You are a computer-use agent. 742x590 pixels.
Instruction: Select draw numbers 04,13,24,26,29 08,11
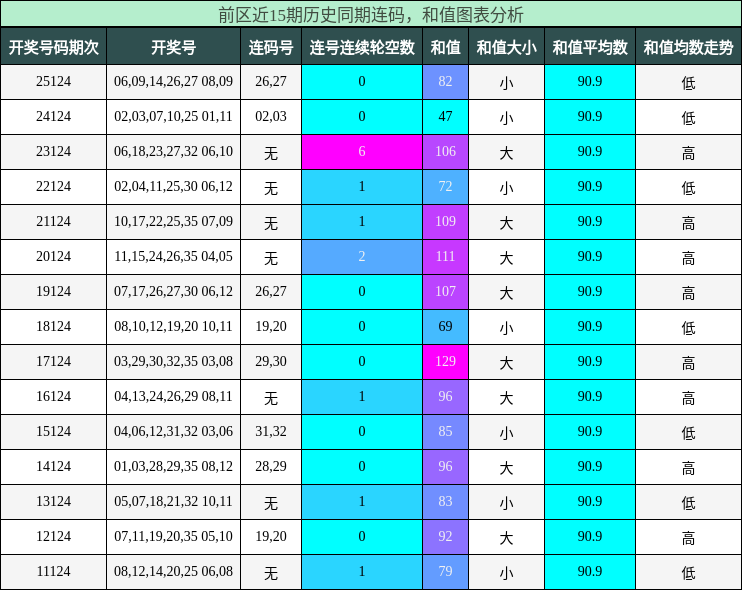click(x=174, y=396)
